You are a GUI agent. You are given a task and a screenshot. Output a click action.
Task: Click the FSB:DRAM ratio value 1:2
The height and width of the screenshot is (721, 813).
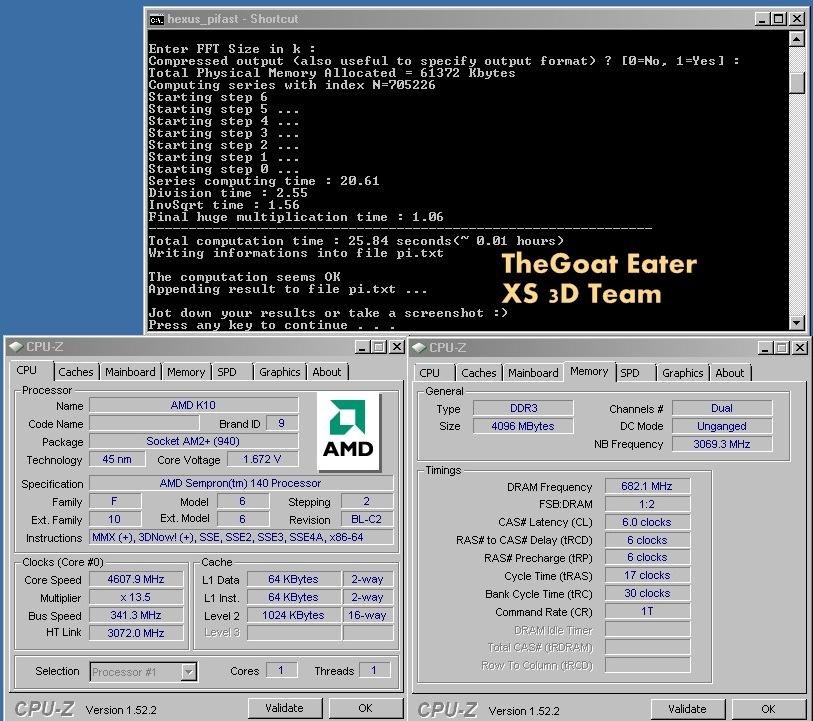(x=647, y=504)
